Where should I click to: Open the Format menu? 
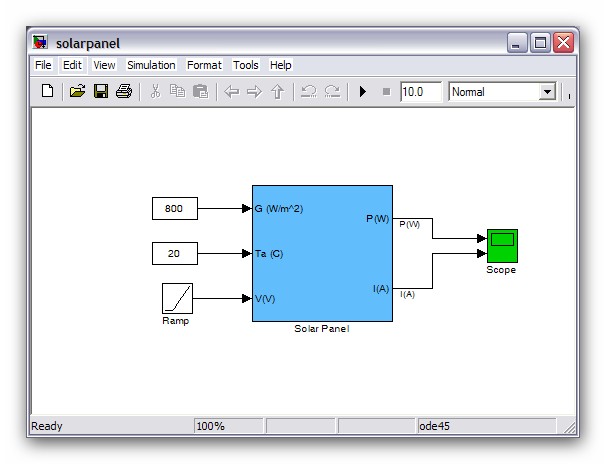[204, 65]
